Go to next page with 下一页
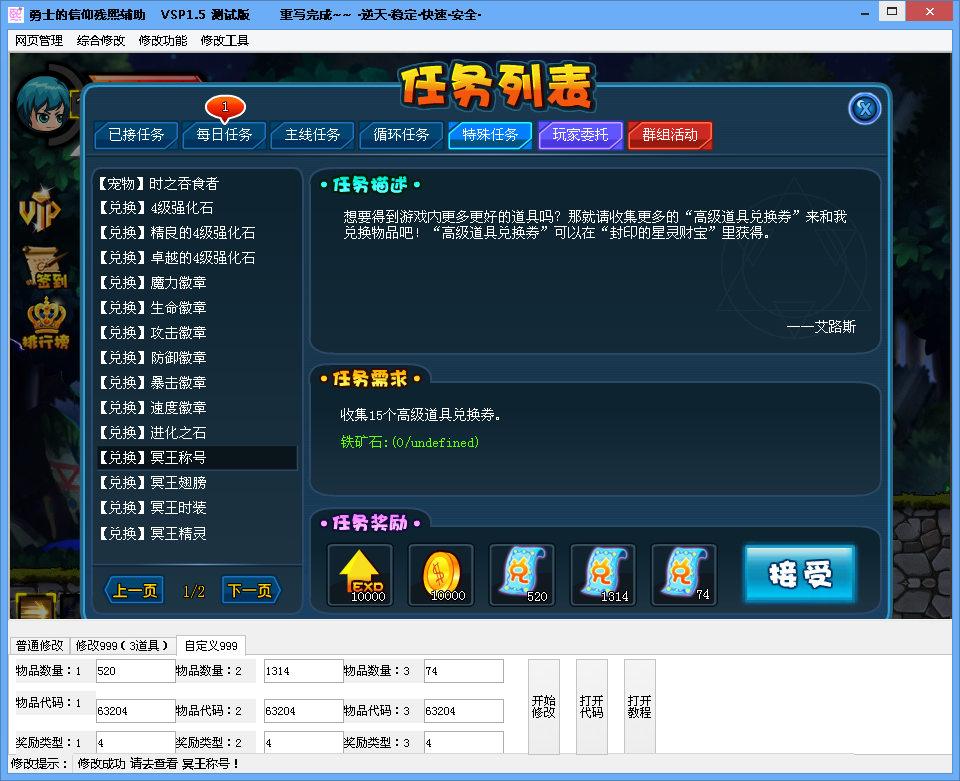 pyautogui.click(x=249, y=591)
